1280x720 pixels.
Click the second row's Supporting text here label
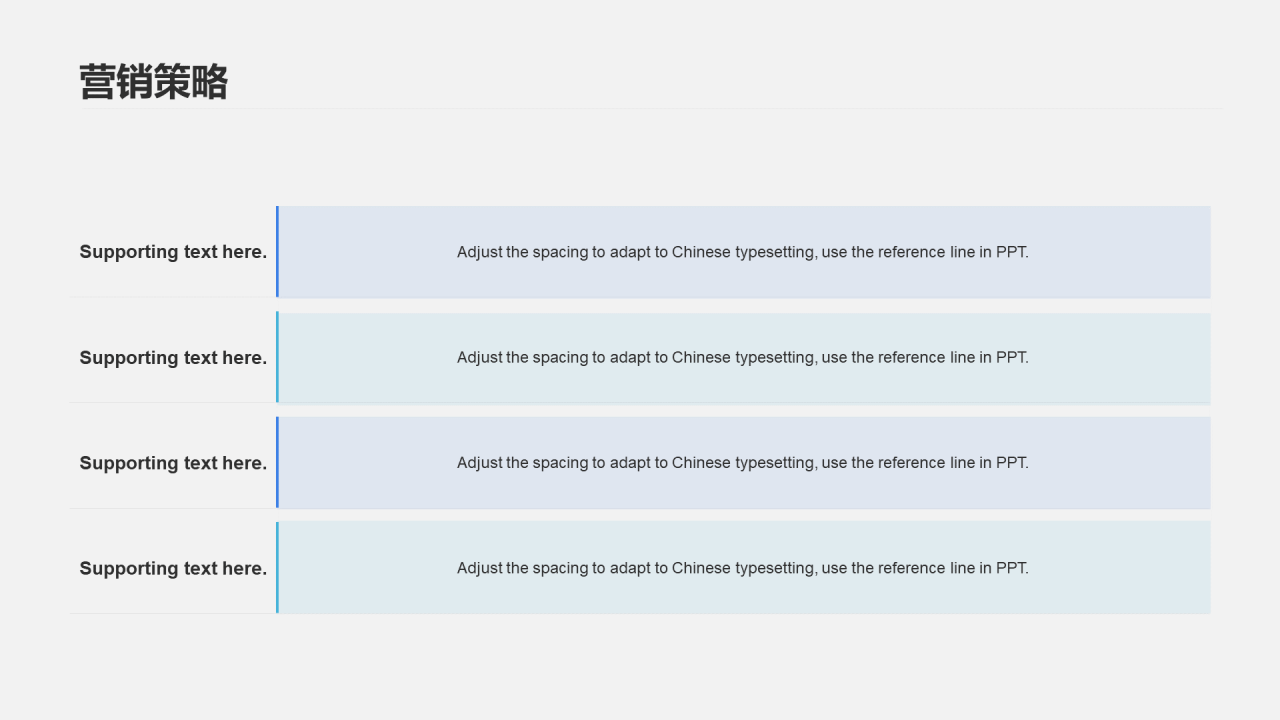pos(173,358)
